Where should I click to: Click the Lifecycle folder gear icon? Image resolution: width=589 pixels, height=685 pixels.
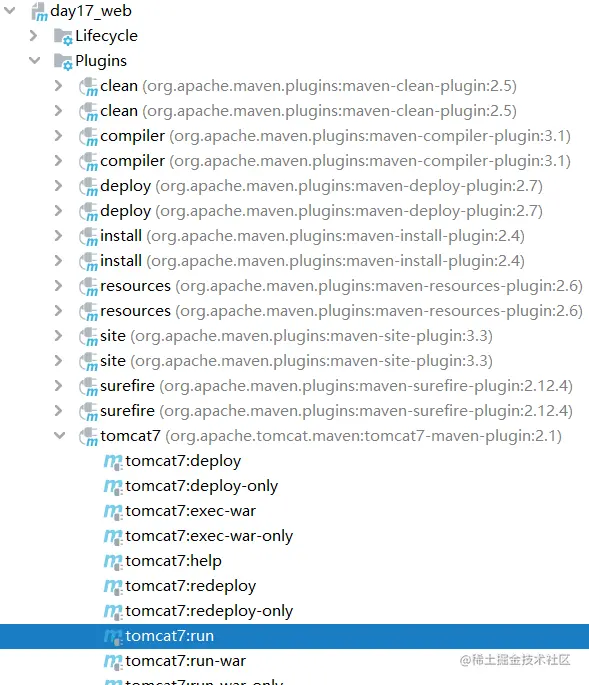pos(63,37)
